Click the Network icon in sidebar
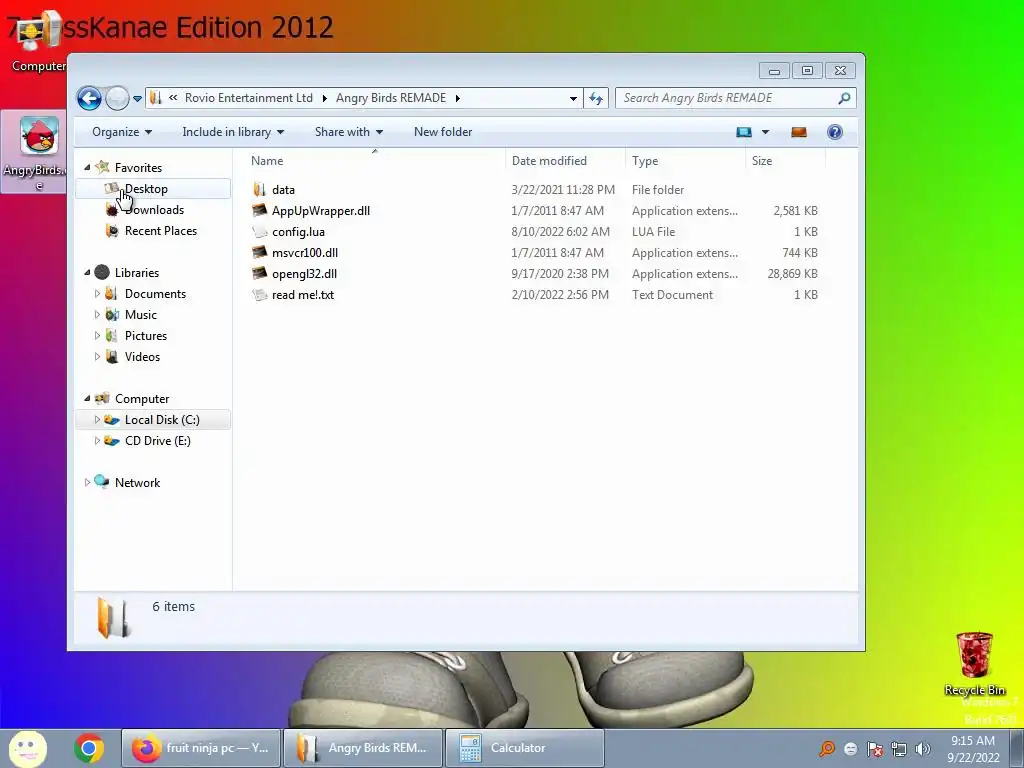The height and width of the screenshot is (768, 1024). 102,482
